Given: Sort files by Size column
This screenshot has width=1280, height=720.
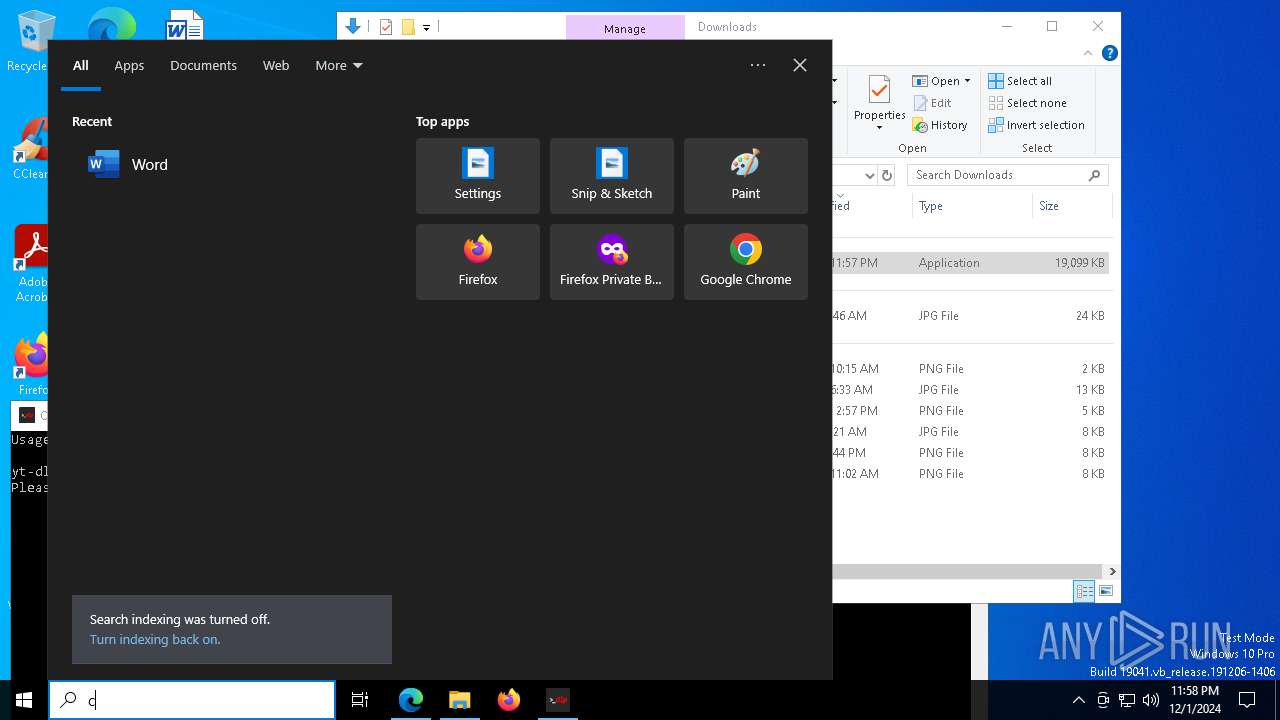Looking at the screenshot, I should (x=1071, y=206).
